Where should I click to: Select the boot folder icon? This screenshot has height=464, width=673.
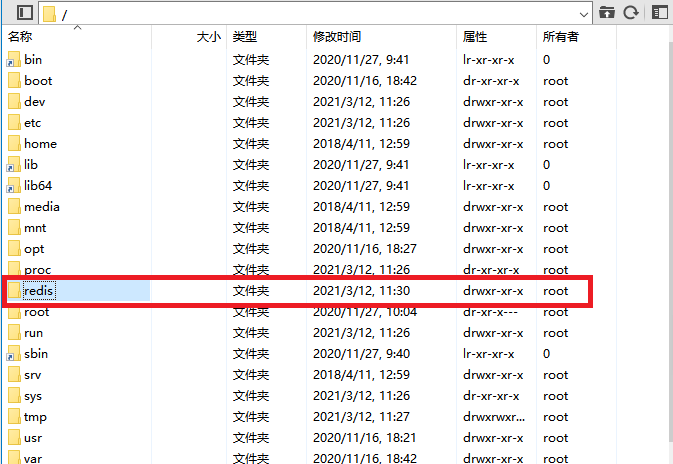click(14, 81)
